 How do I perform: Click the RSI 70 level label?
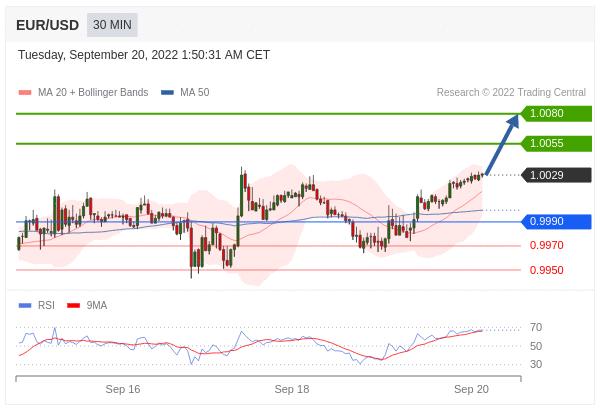536,327
